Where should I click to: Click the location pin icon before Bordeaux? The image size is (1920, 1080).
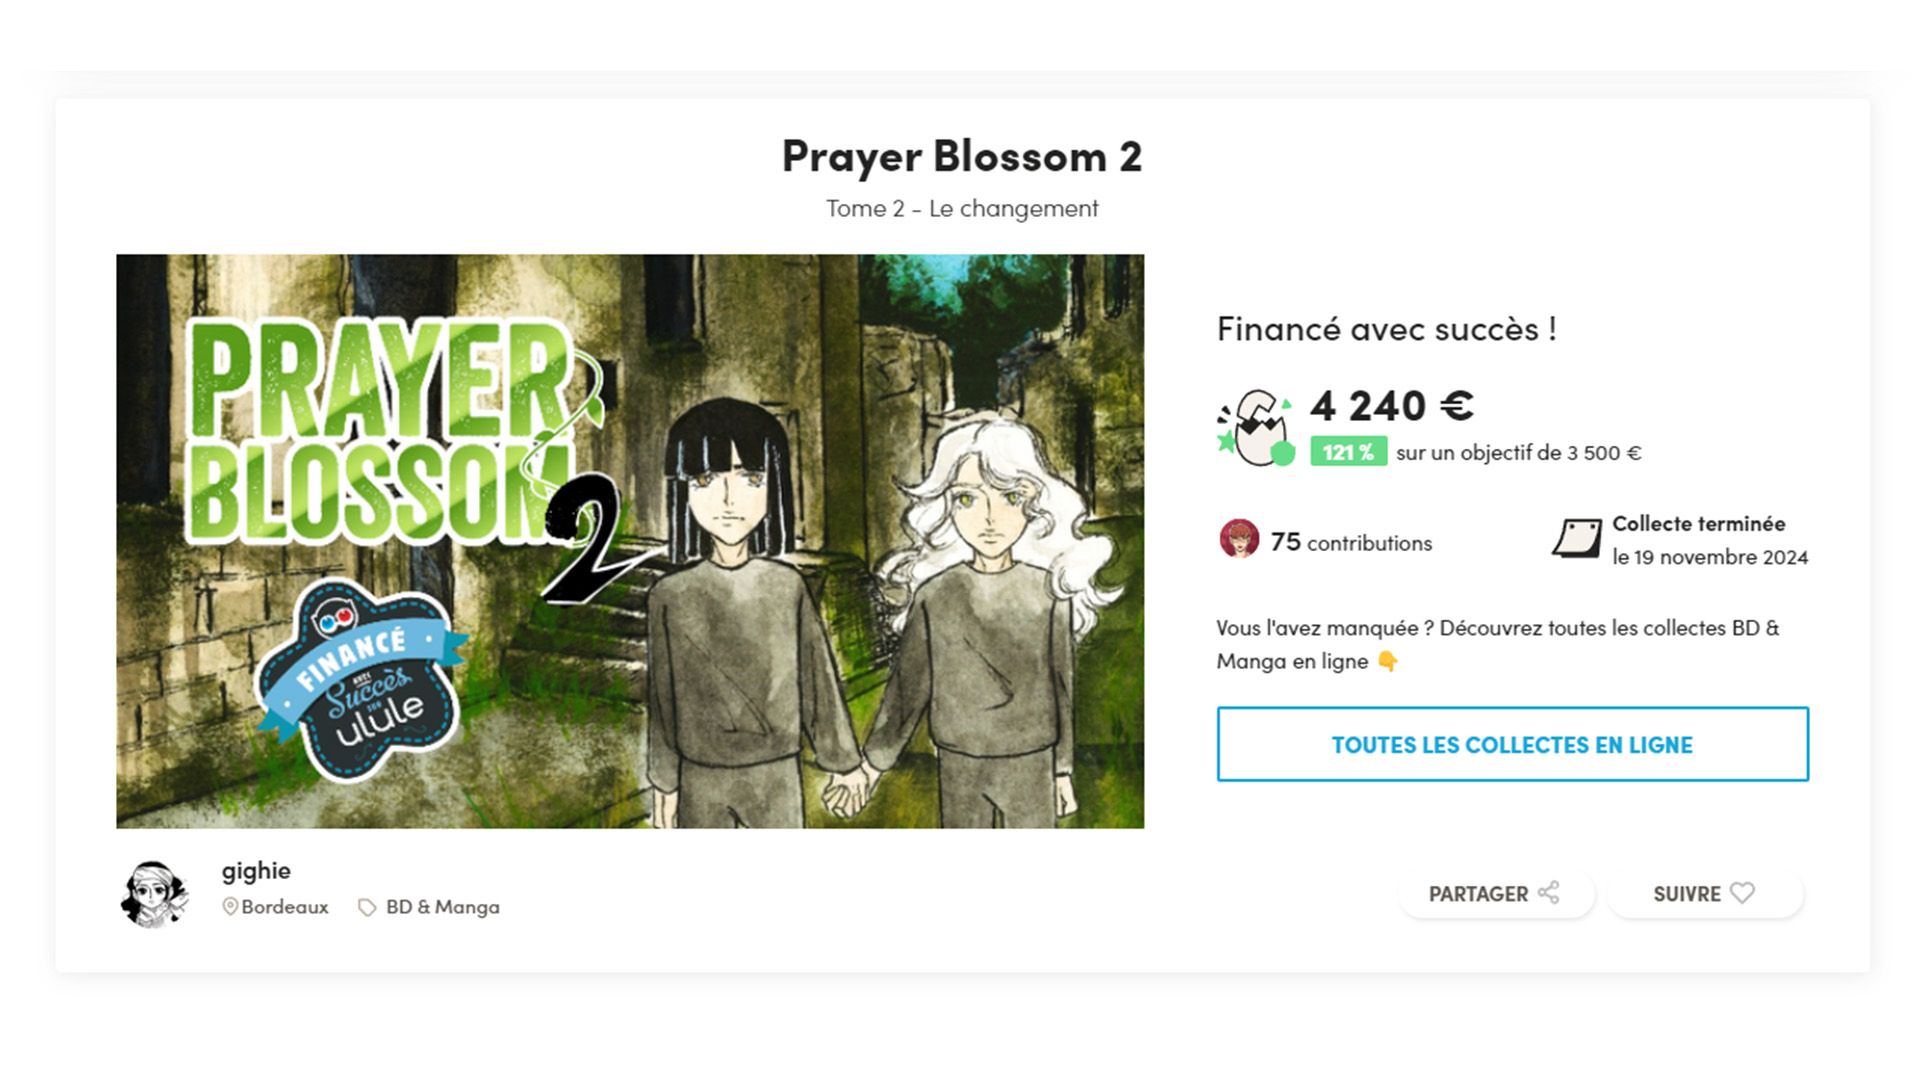(230, 907)
